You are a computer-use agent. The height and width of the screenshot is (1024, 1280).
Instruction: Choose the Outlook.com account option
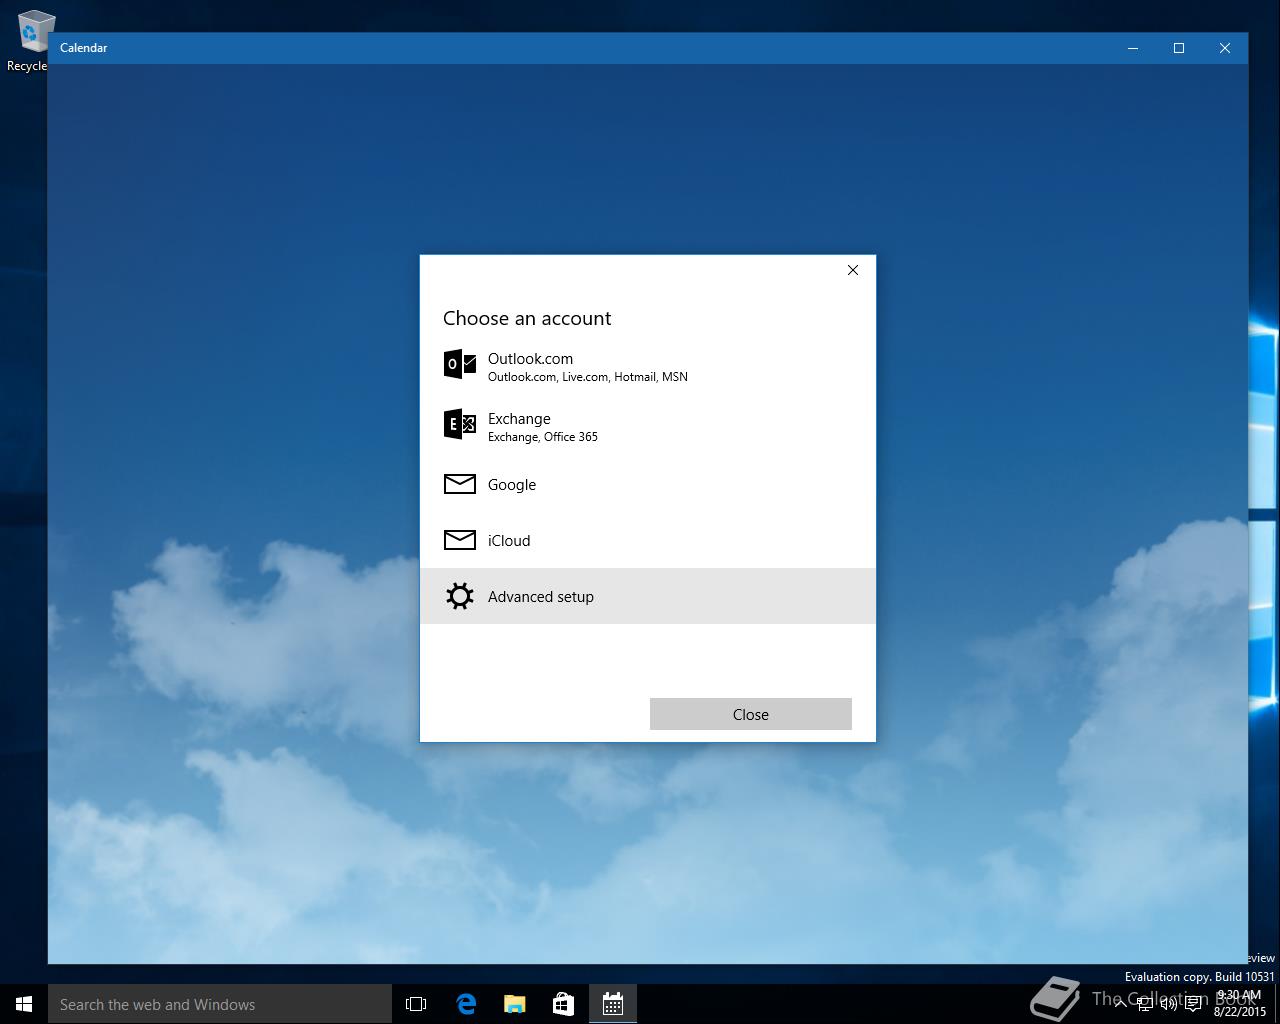coord(647,366)
